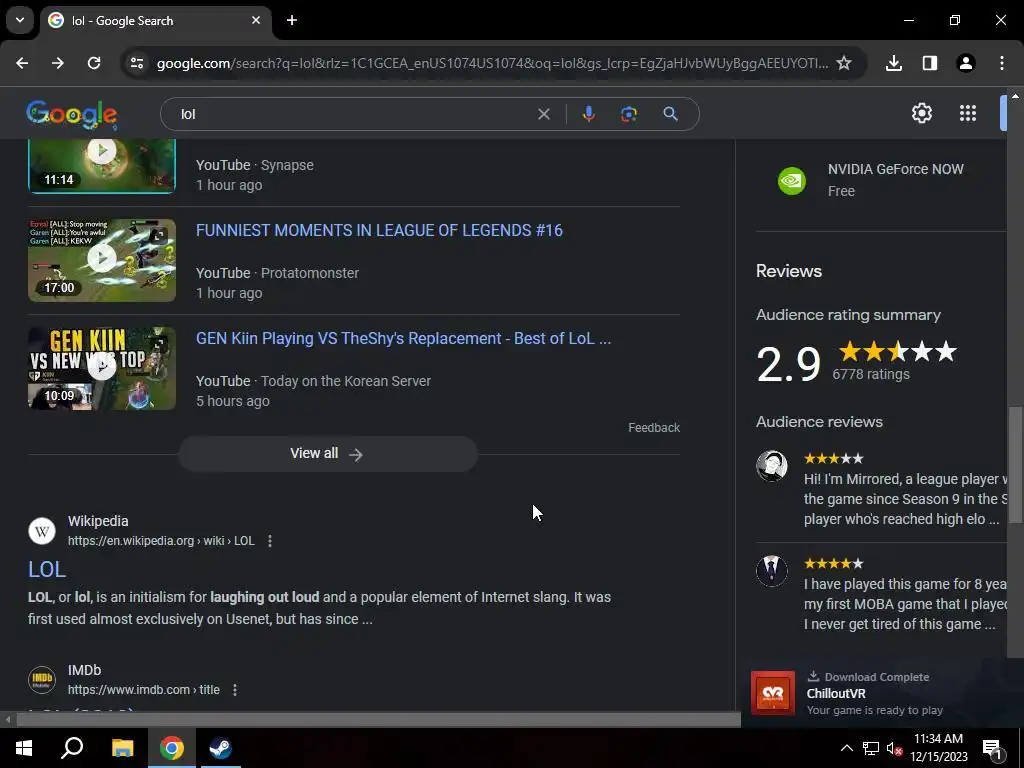The height and width of the screenshot is (768, 1024).
Task: Play the GEN Kiin video thumbnail
Action: (102, 368)
